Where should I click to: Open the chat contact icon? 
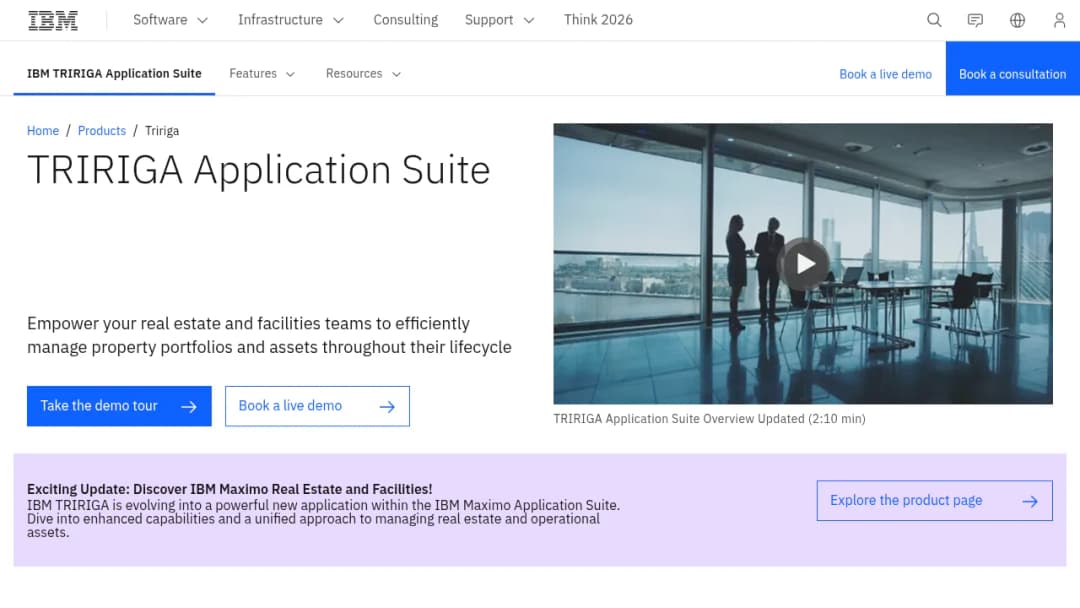(975, 20)
